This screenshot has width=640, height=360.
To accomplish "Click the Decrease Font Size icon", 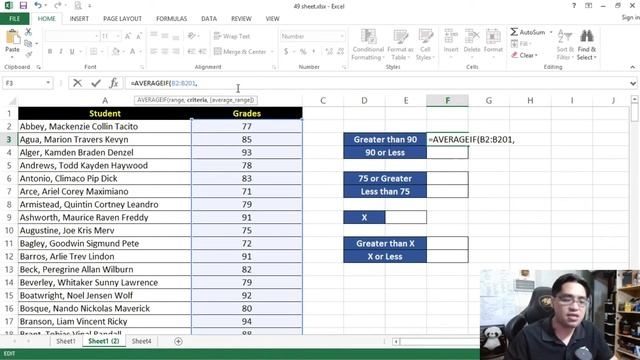I will 139,36.
